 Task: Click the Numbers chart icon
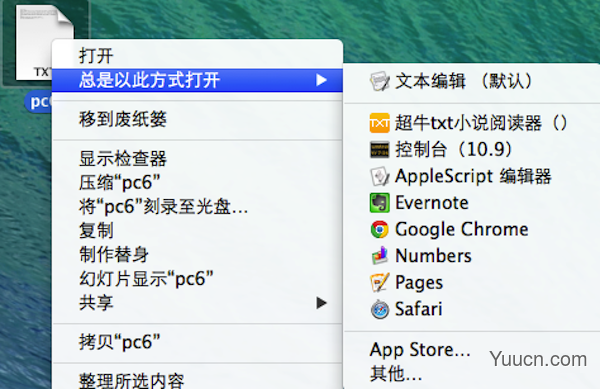click(380, 256)
